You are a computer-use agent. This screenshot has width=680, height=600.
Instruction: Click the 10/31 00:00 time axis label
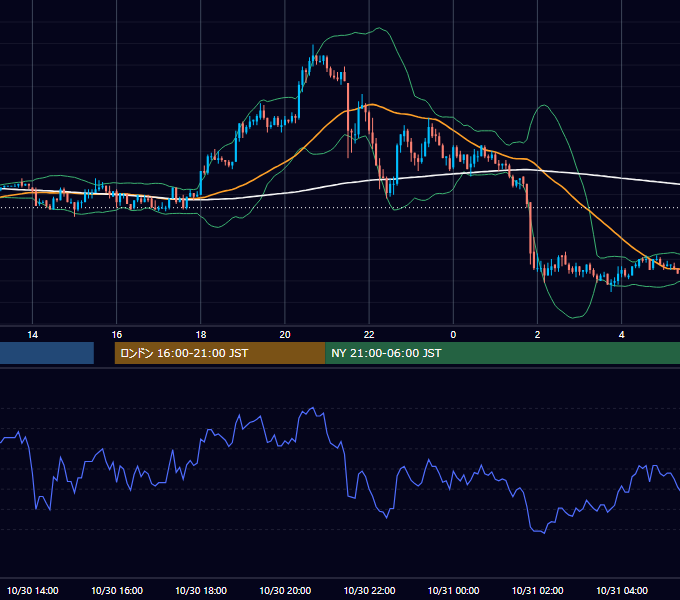click(x=453, y=590)
